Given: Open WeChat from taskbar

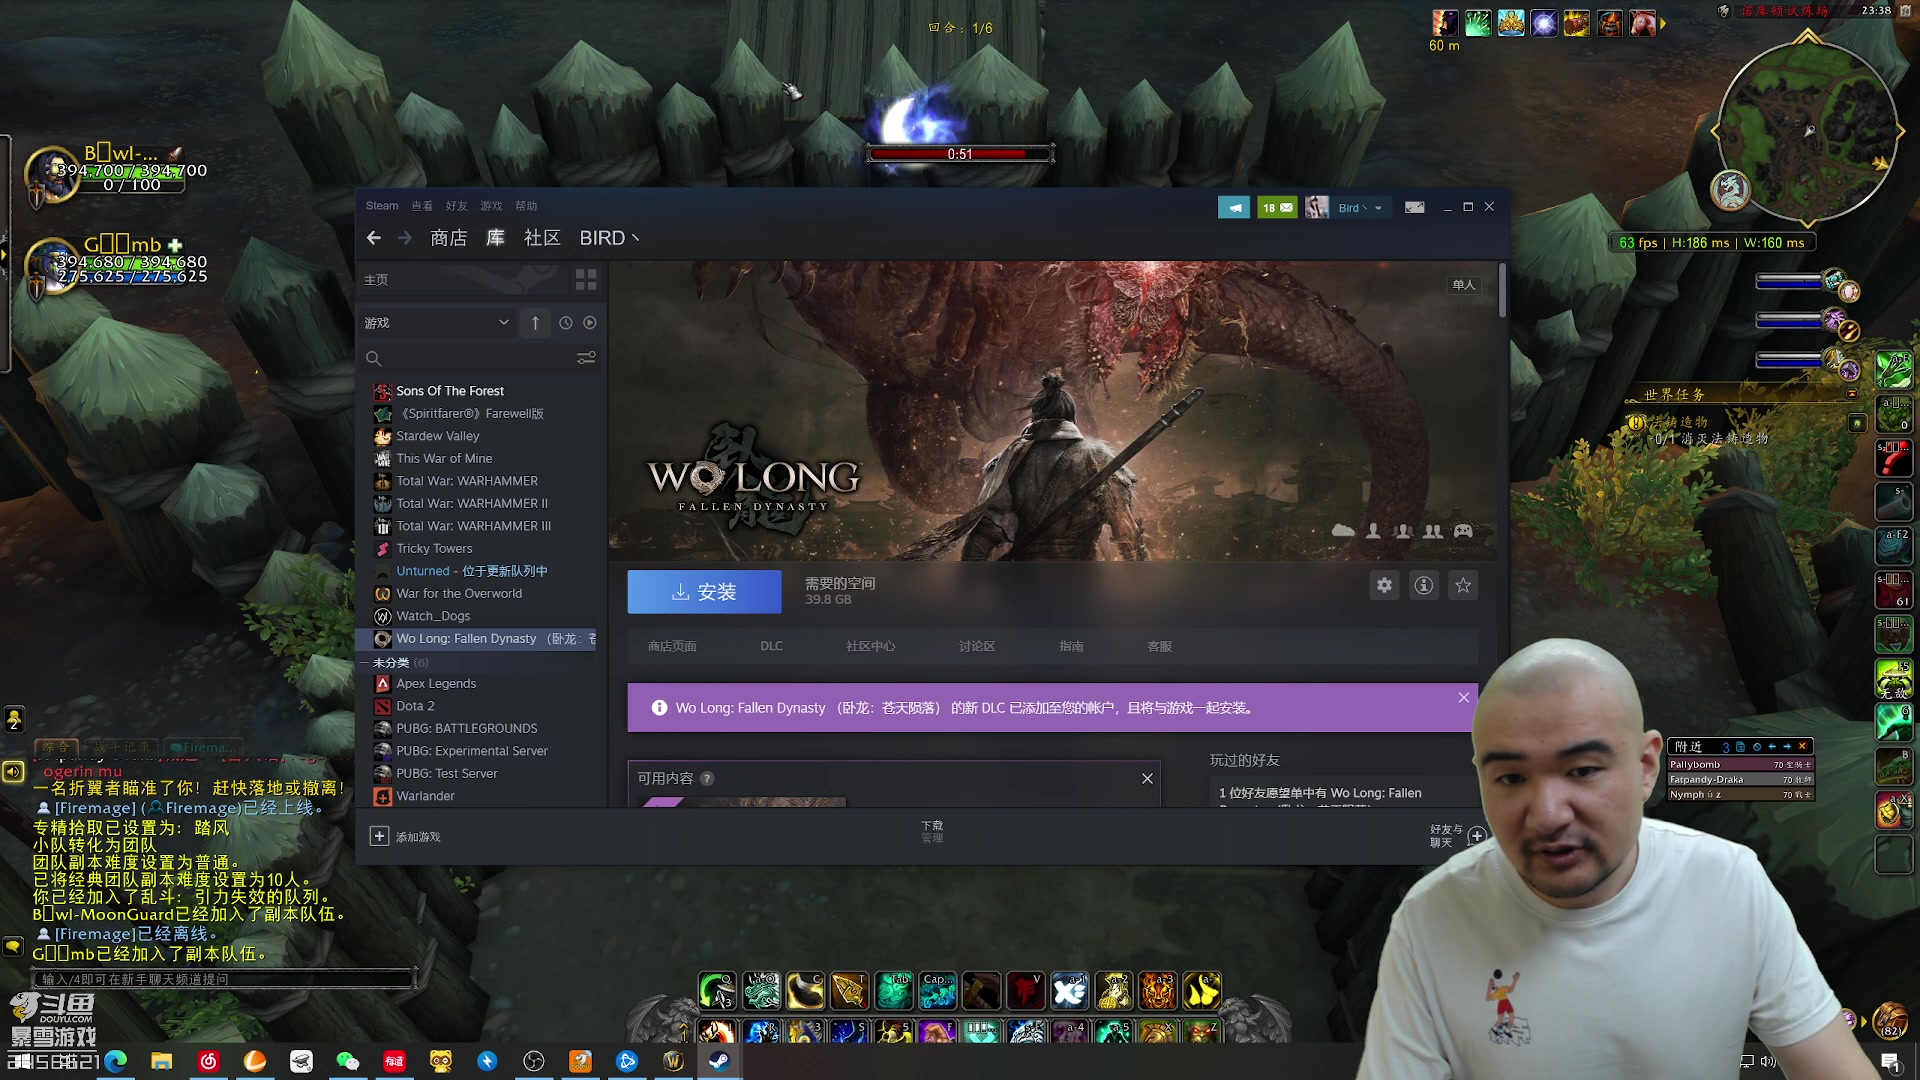Looking at the screenshot, I should pyautogui.click(x=348, y=1061).
